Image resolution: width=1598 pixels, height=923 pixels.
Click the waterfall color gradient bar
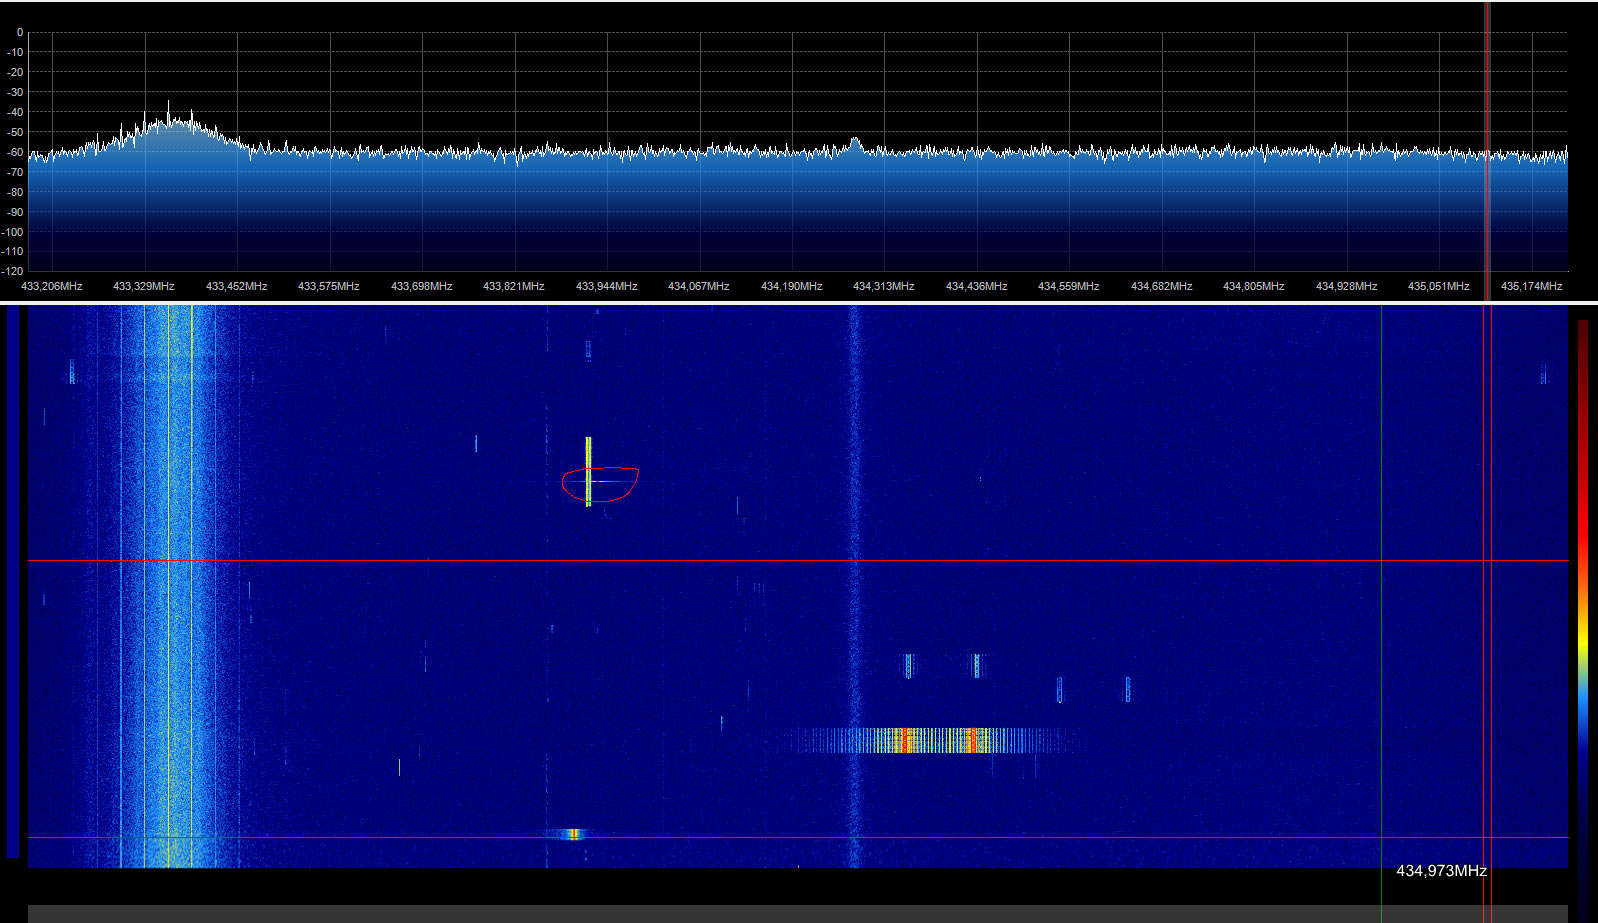[x=1583, y=620]
